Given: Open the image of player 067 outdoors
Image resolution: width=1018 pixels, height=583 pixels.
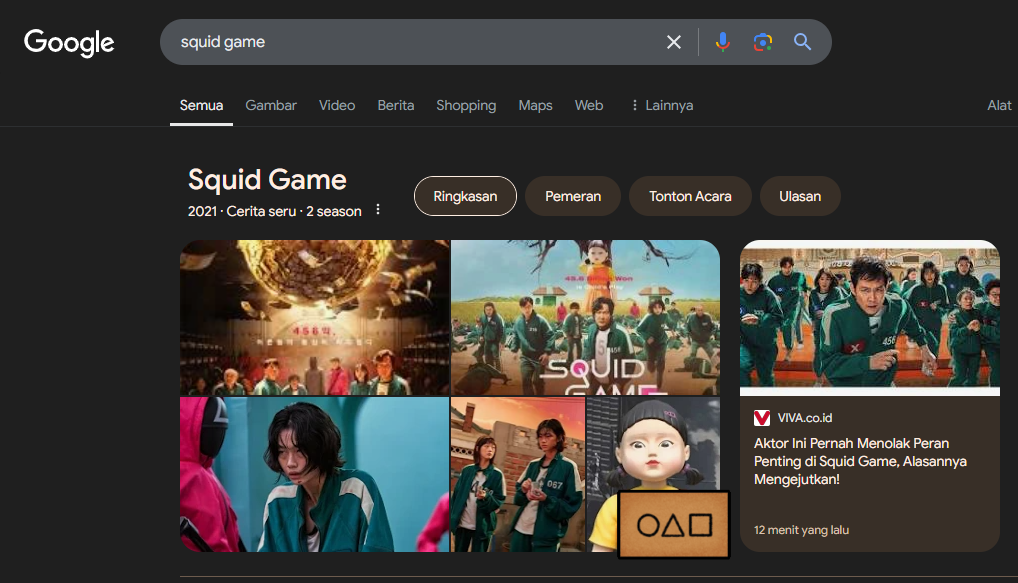Looking at the screenshot, I should click(x=517, y=475).
